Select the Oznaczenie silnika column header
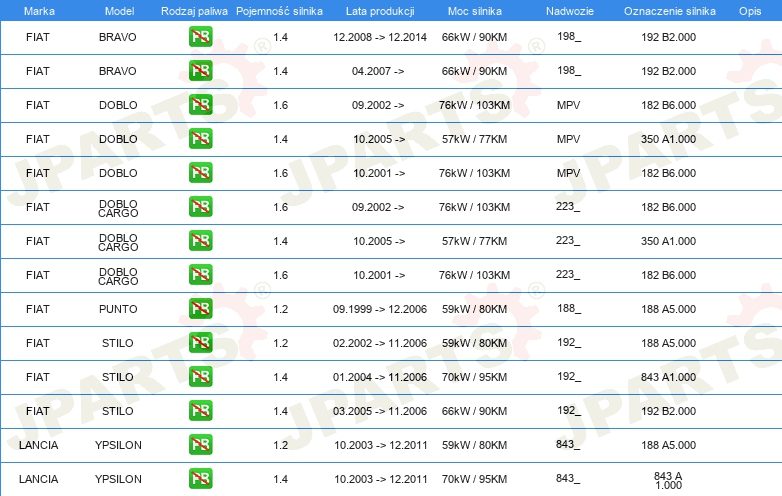782x496 pixels. click(x=670, y=11)
